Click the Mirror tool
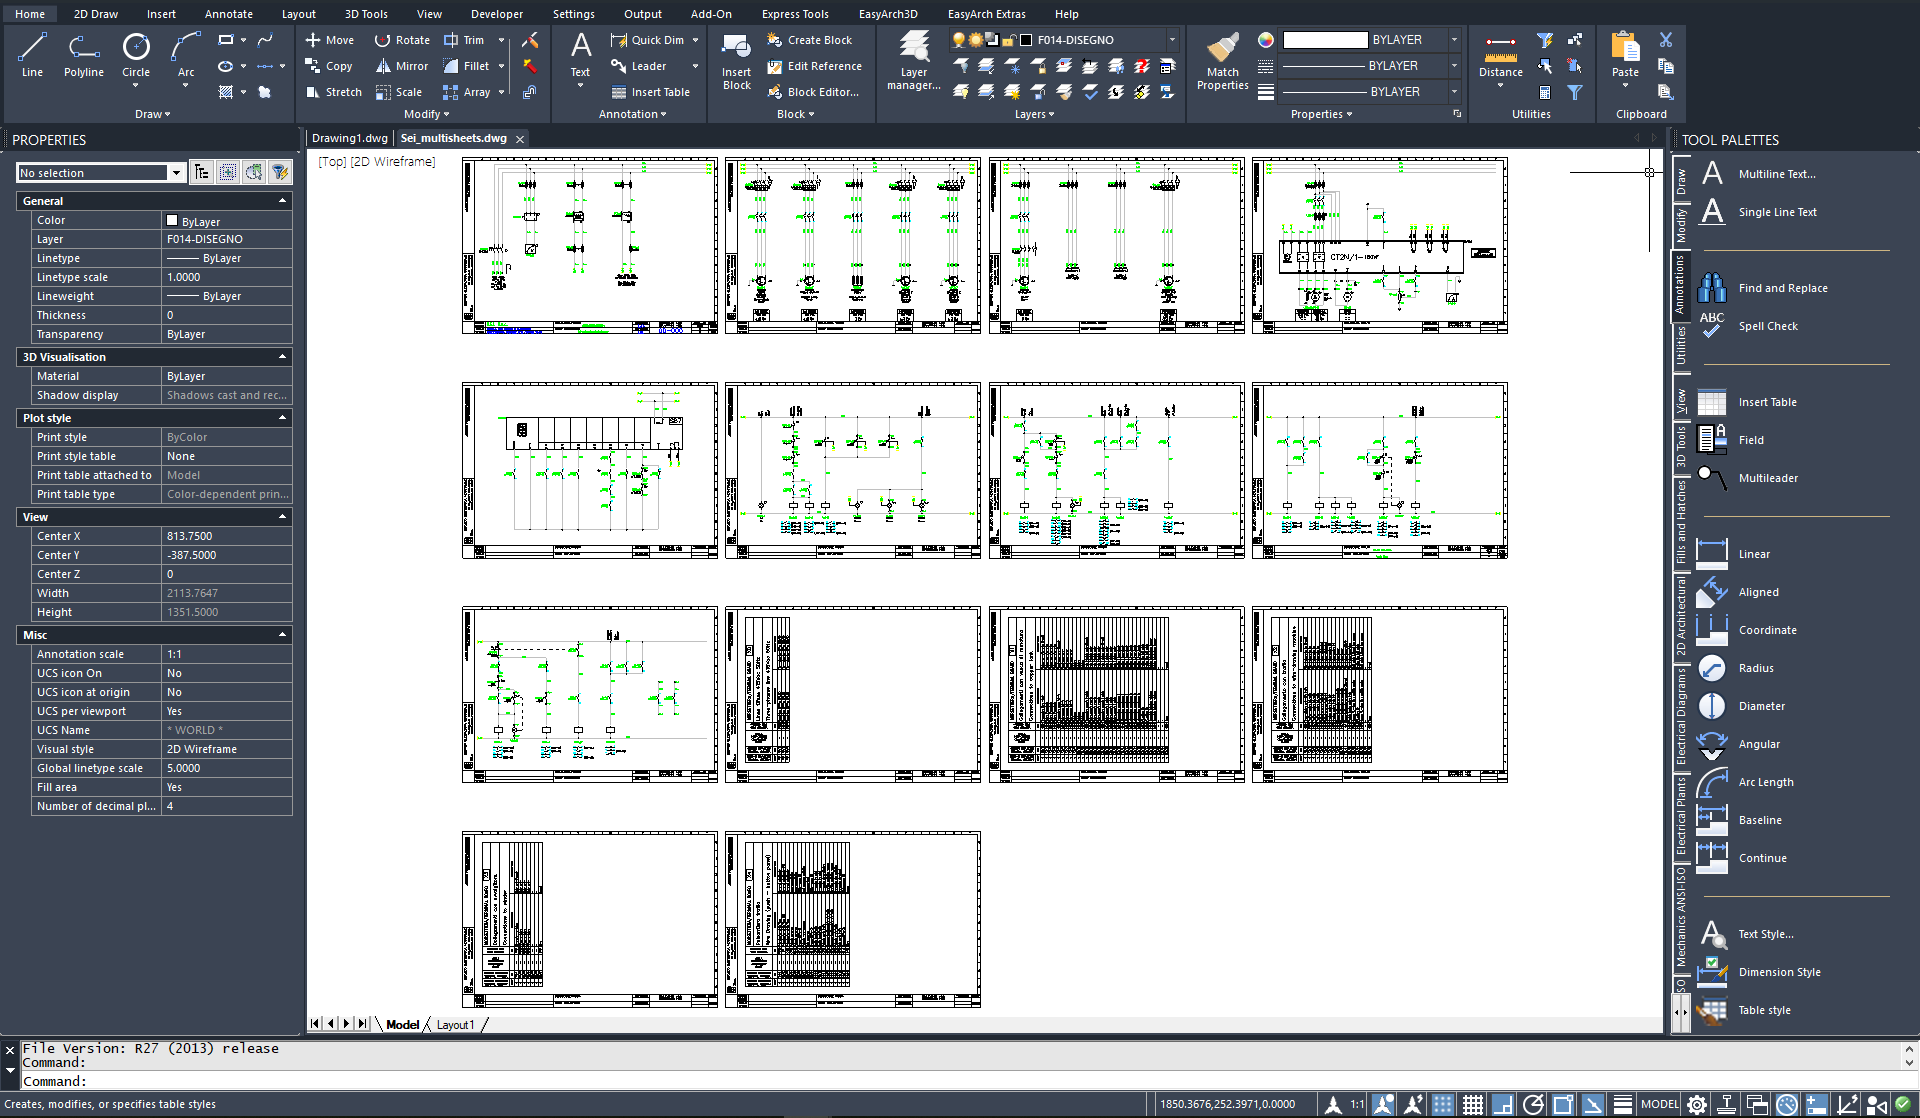 click(402, 66)
